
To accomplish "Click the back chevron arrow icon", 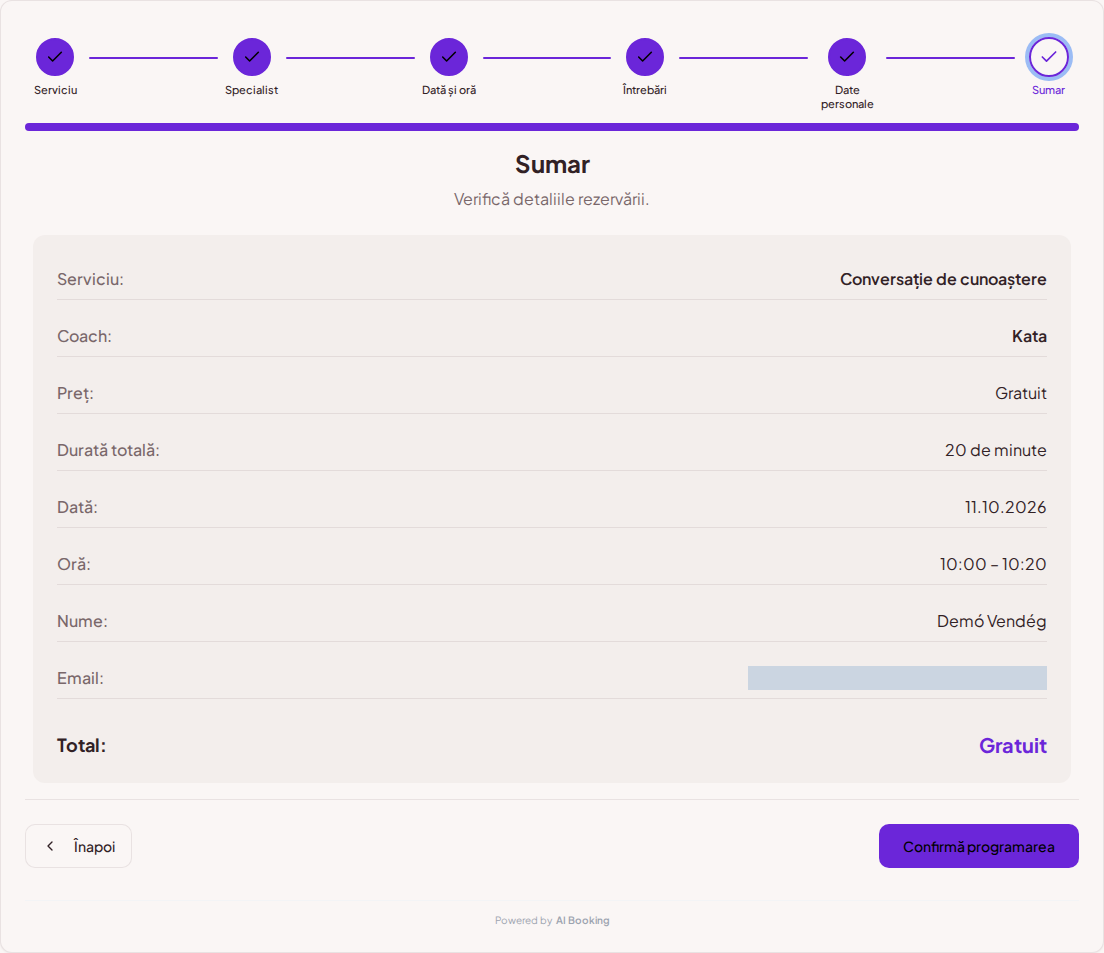I will tap(50, 846).
